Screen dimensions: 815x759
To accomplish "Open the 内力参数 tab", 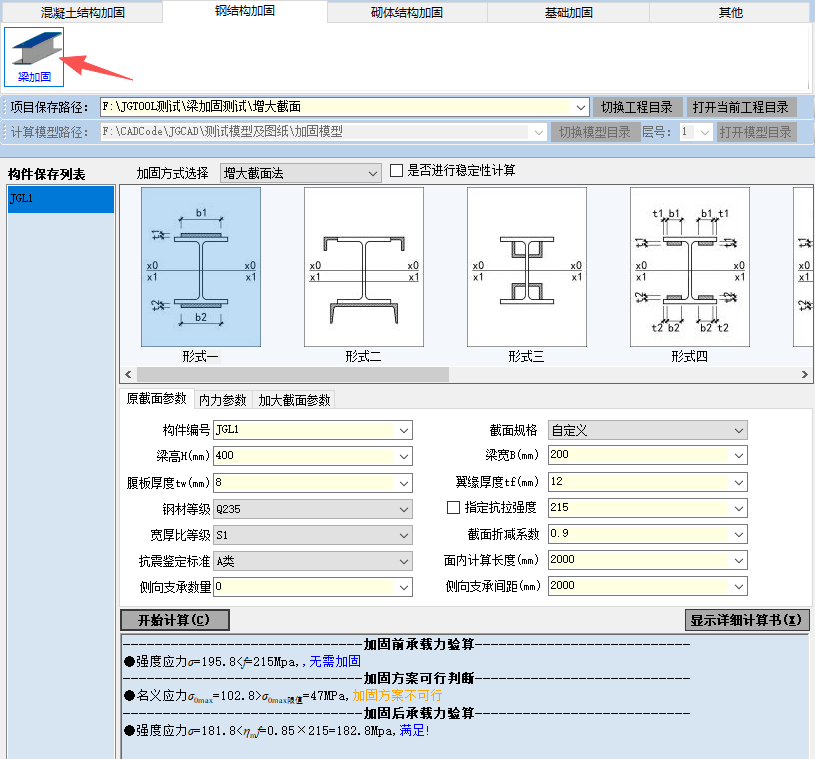I will point(222,400).
